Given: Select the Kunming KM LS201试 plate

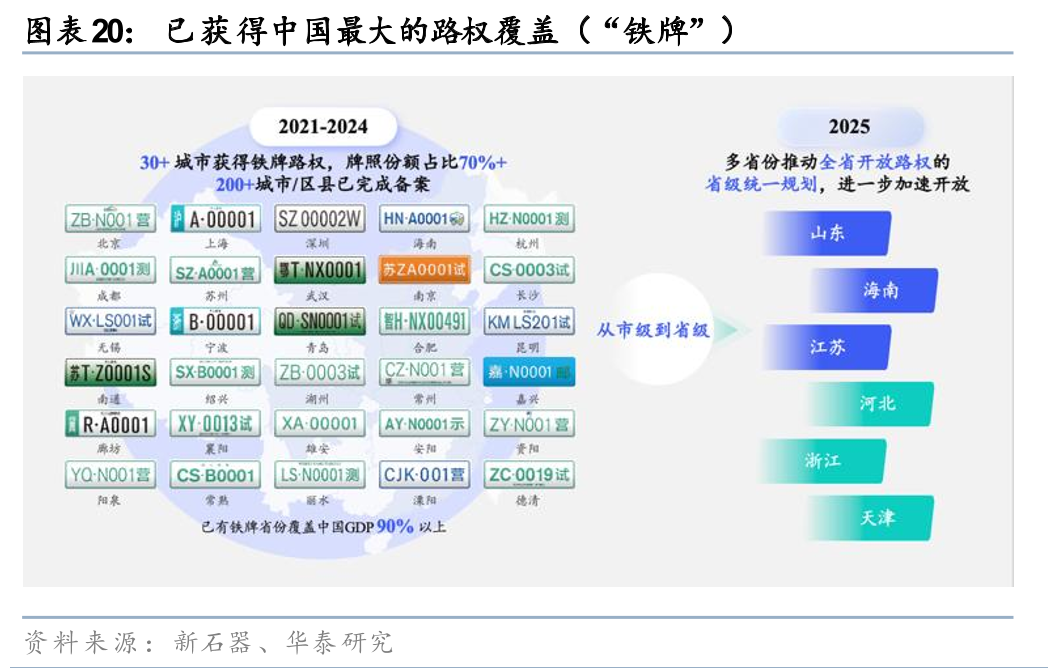Looking at the screenshot, I should point(529,321).
